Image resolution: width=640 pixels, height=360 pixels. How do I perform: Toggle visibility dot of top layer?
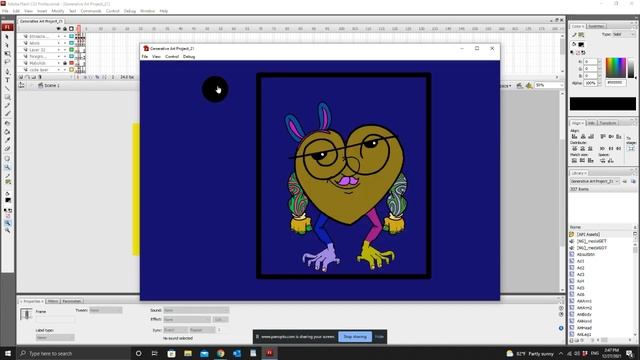click(x=58, y=36)
